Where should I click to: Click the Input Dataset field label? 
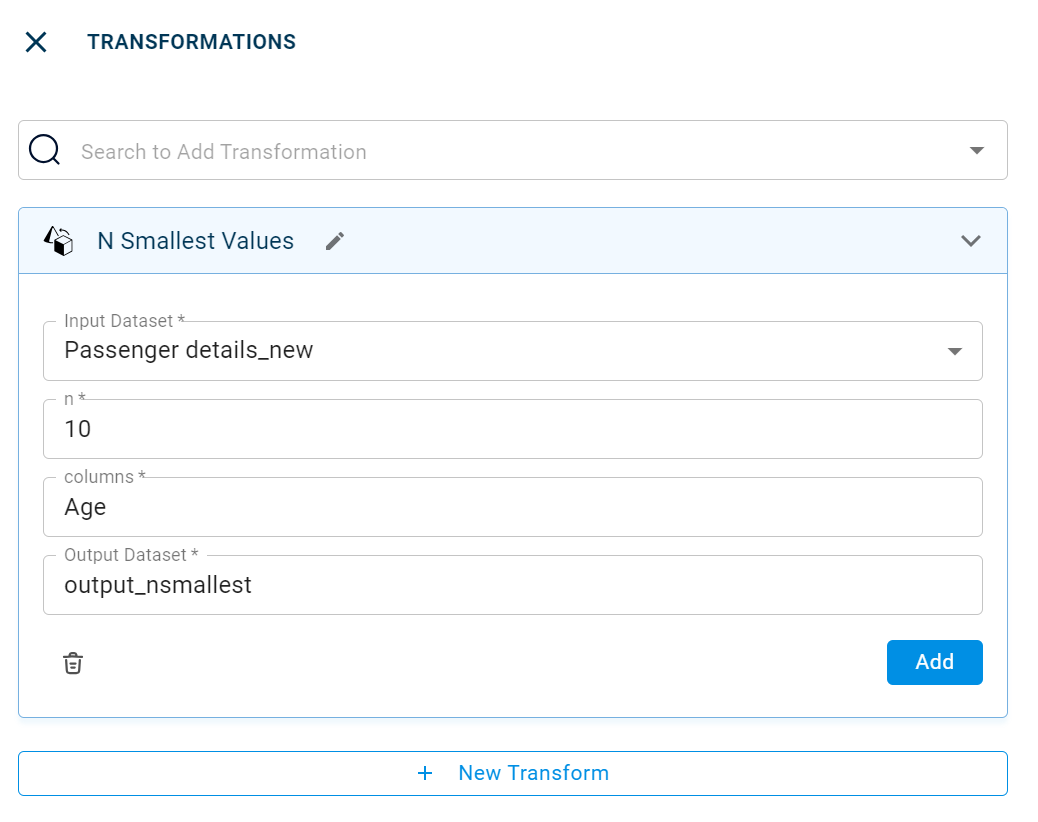tap(124, 321)
